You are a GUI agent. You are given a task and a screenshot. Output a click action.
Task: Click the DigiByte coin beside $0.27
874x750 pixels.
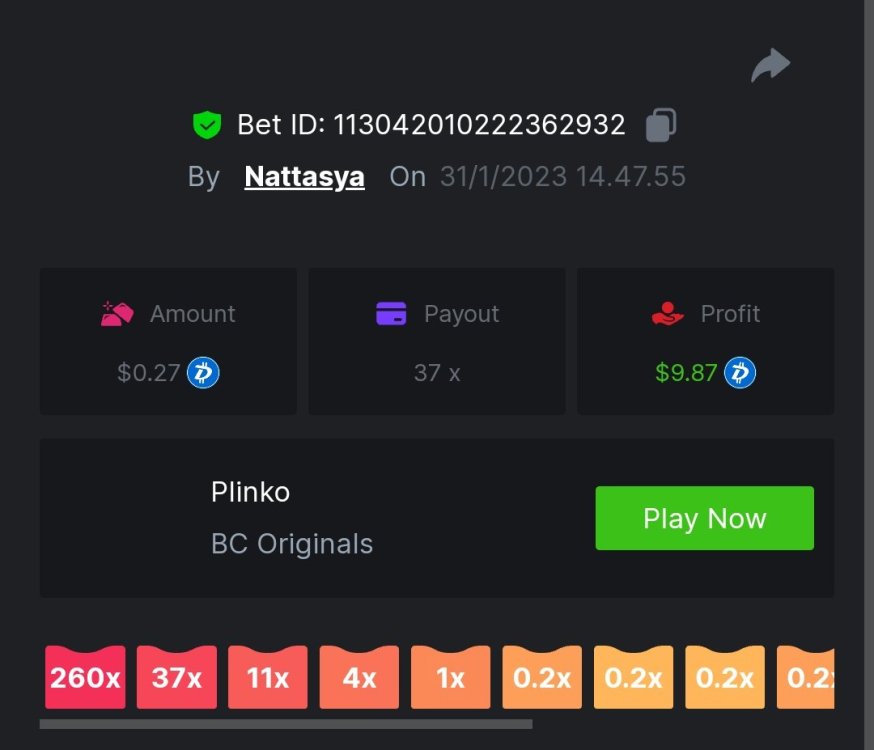tap(203, 373)
